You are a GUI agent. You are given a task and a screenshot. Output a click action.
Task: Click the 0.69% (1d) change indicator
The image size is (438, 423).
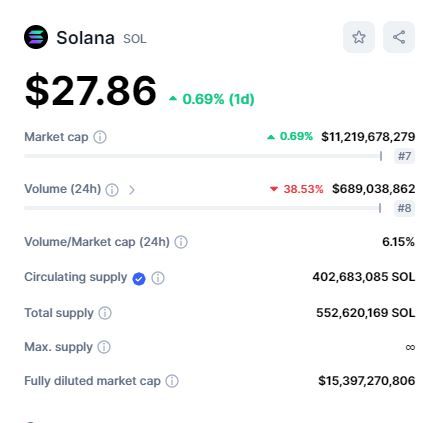click(x=212, y=99)
